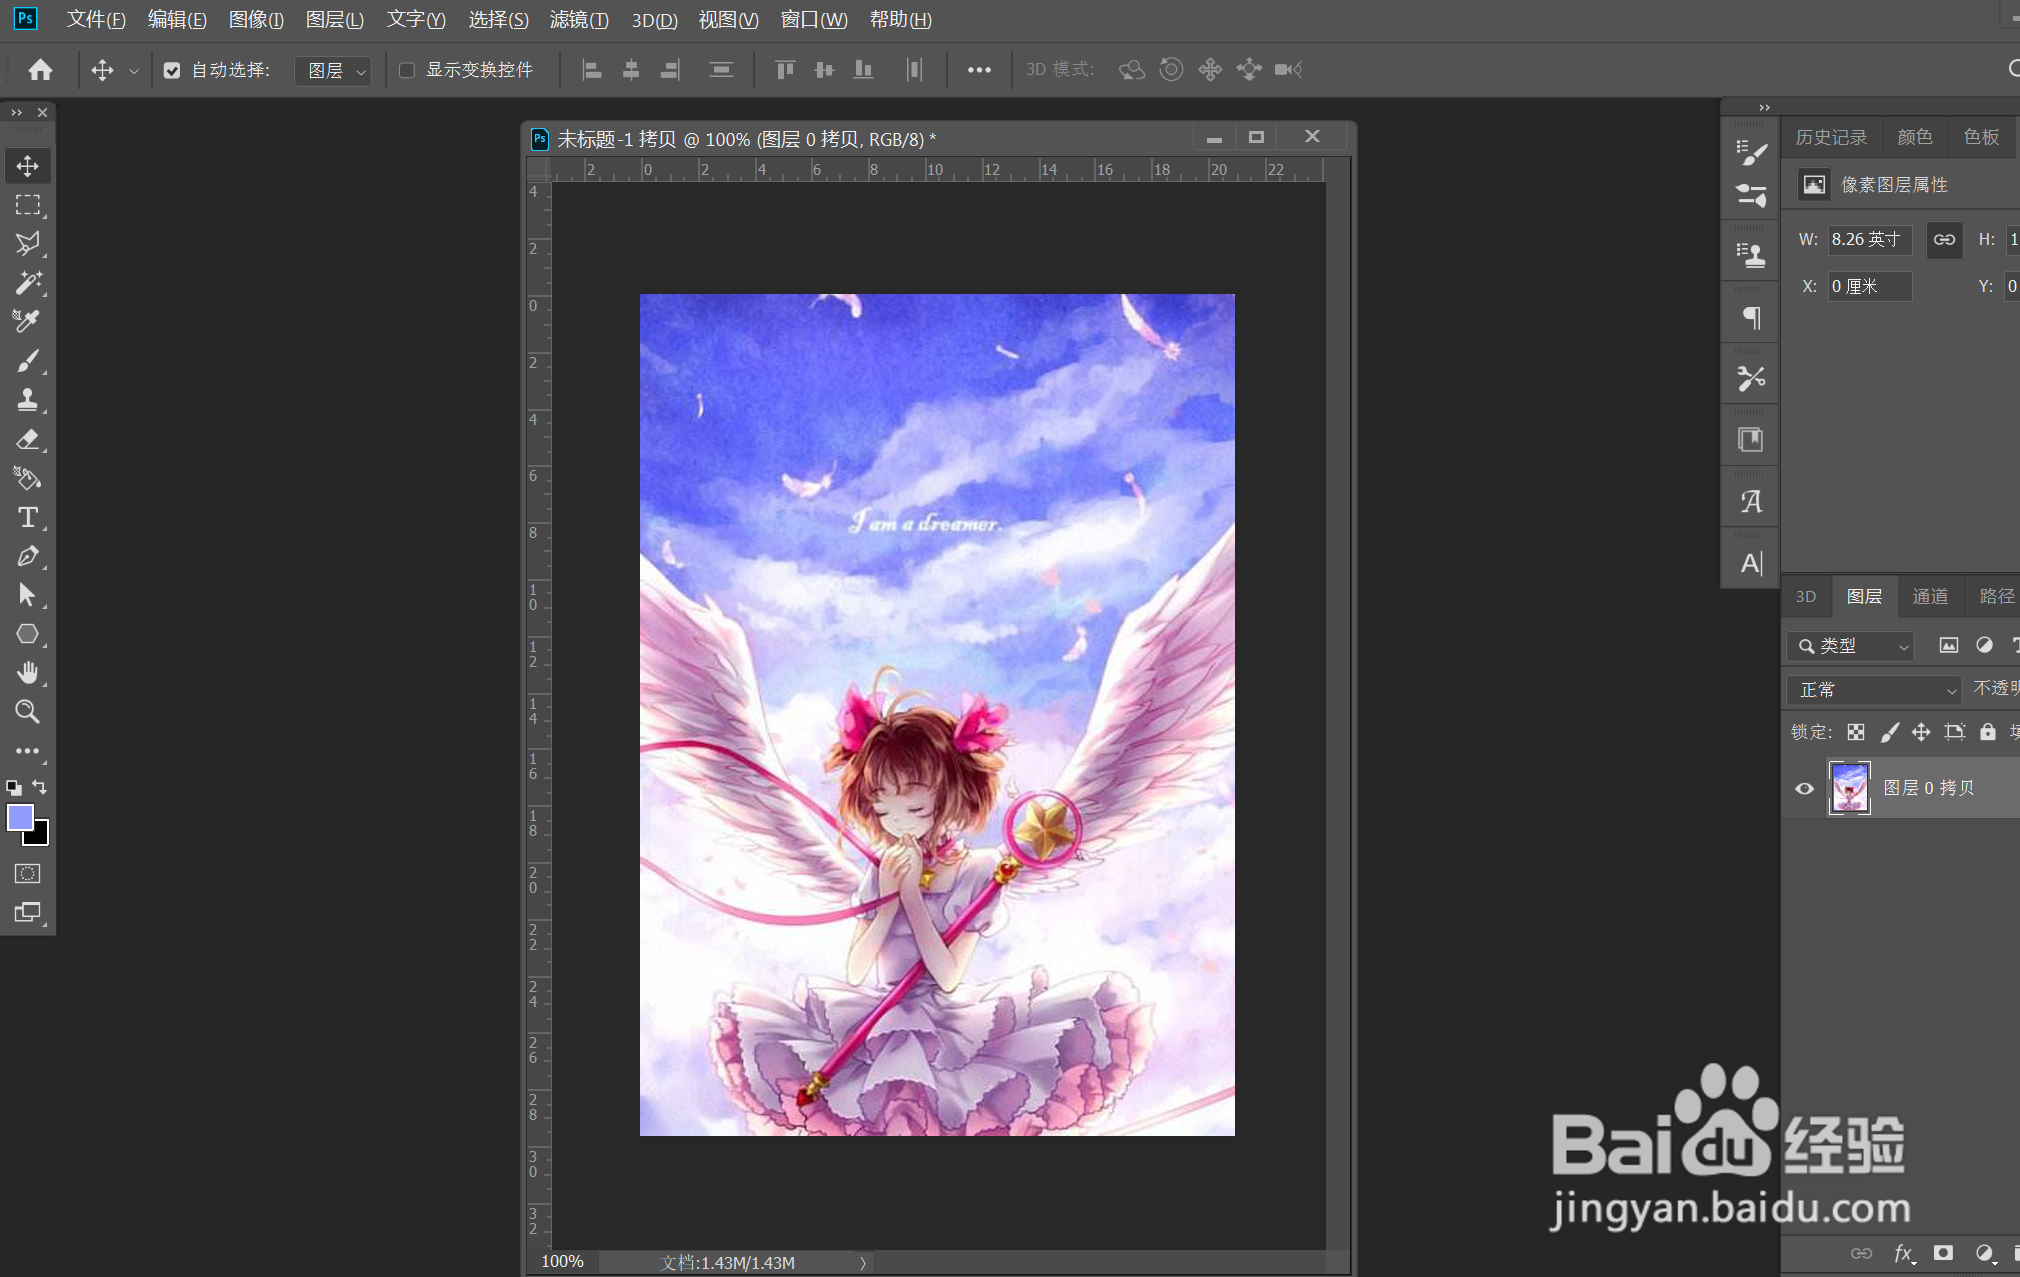Screen dimensions: 2020x1277
Task: Select the Rectangular Marquee tool
Action: (27, 205)
